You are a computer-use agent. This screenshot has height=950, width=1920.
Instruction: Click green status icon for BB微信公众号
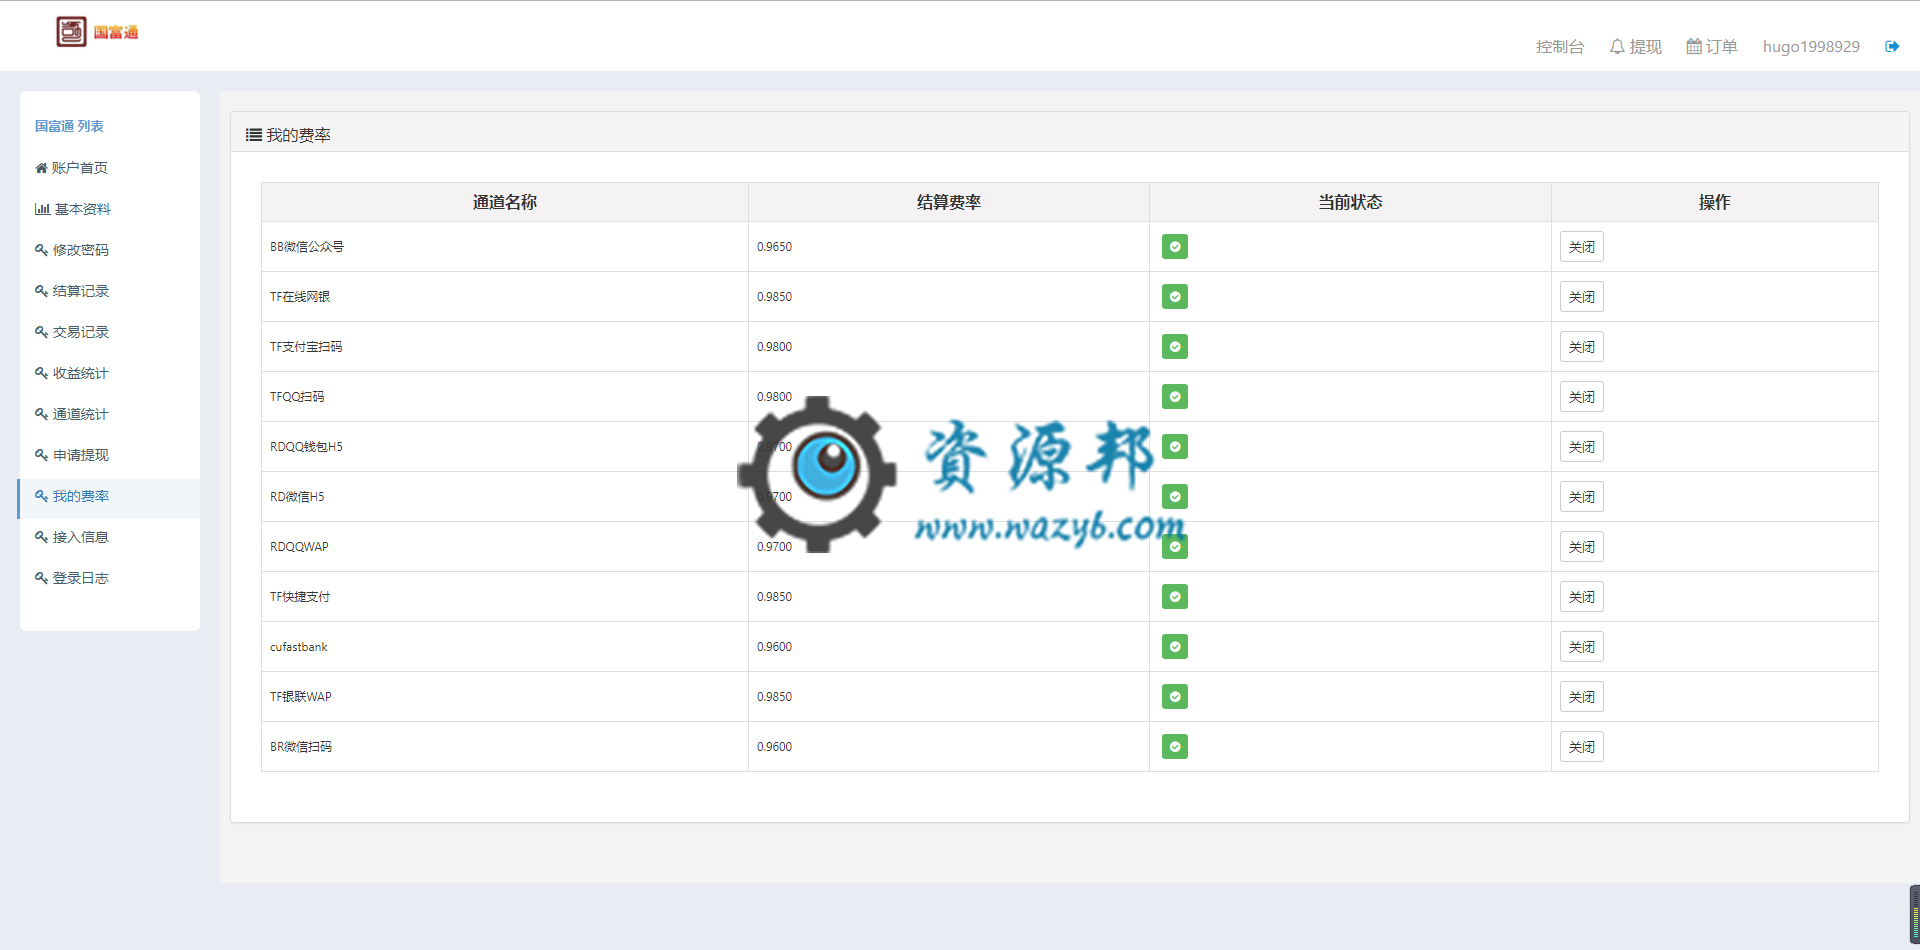pyautogui.click(x=1175, y=247)
